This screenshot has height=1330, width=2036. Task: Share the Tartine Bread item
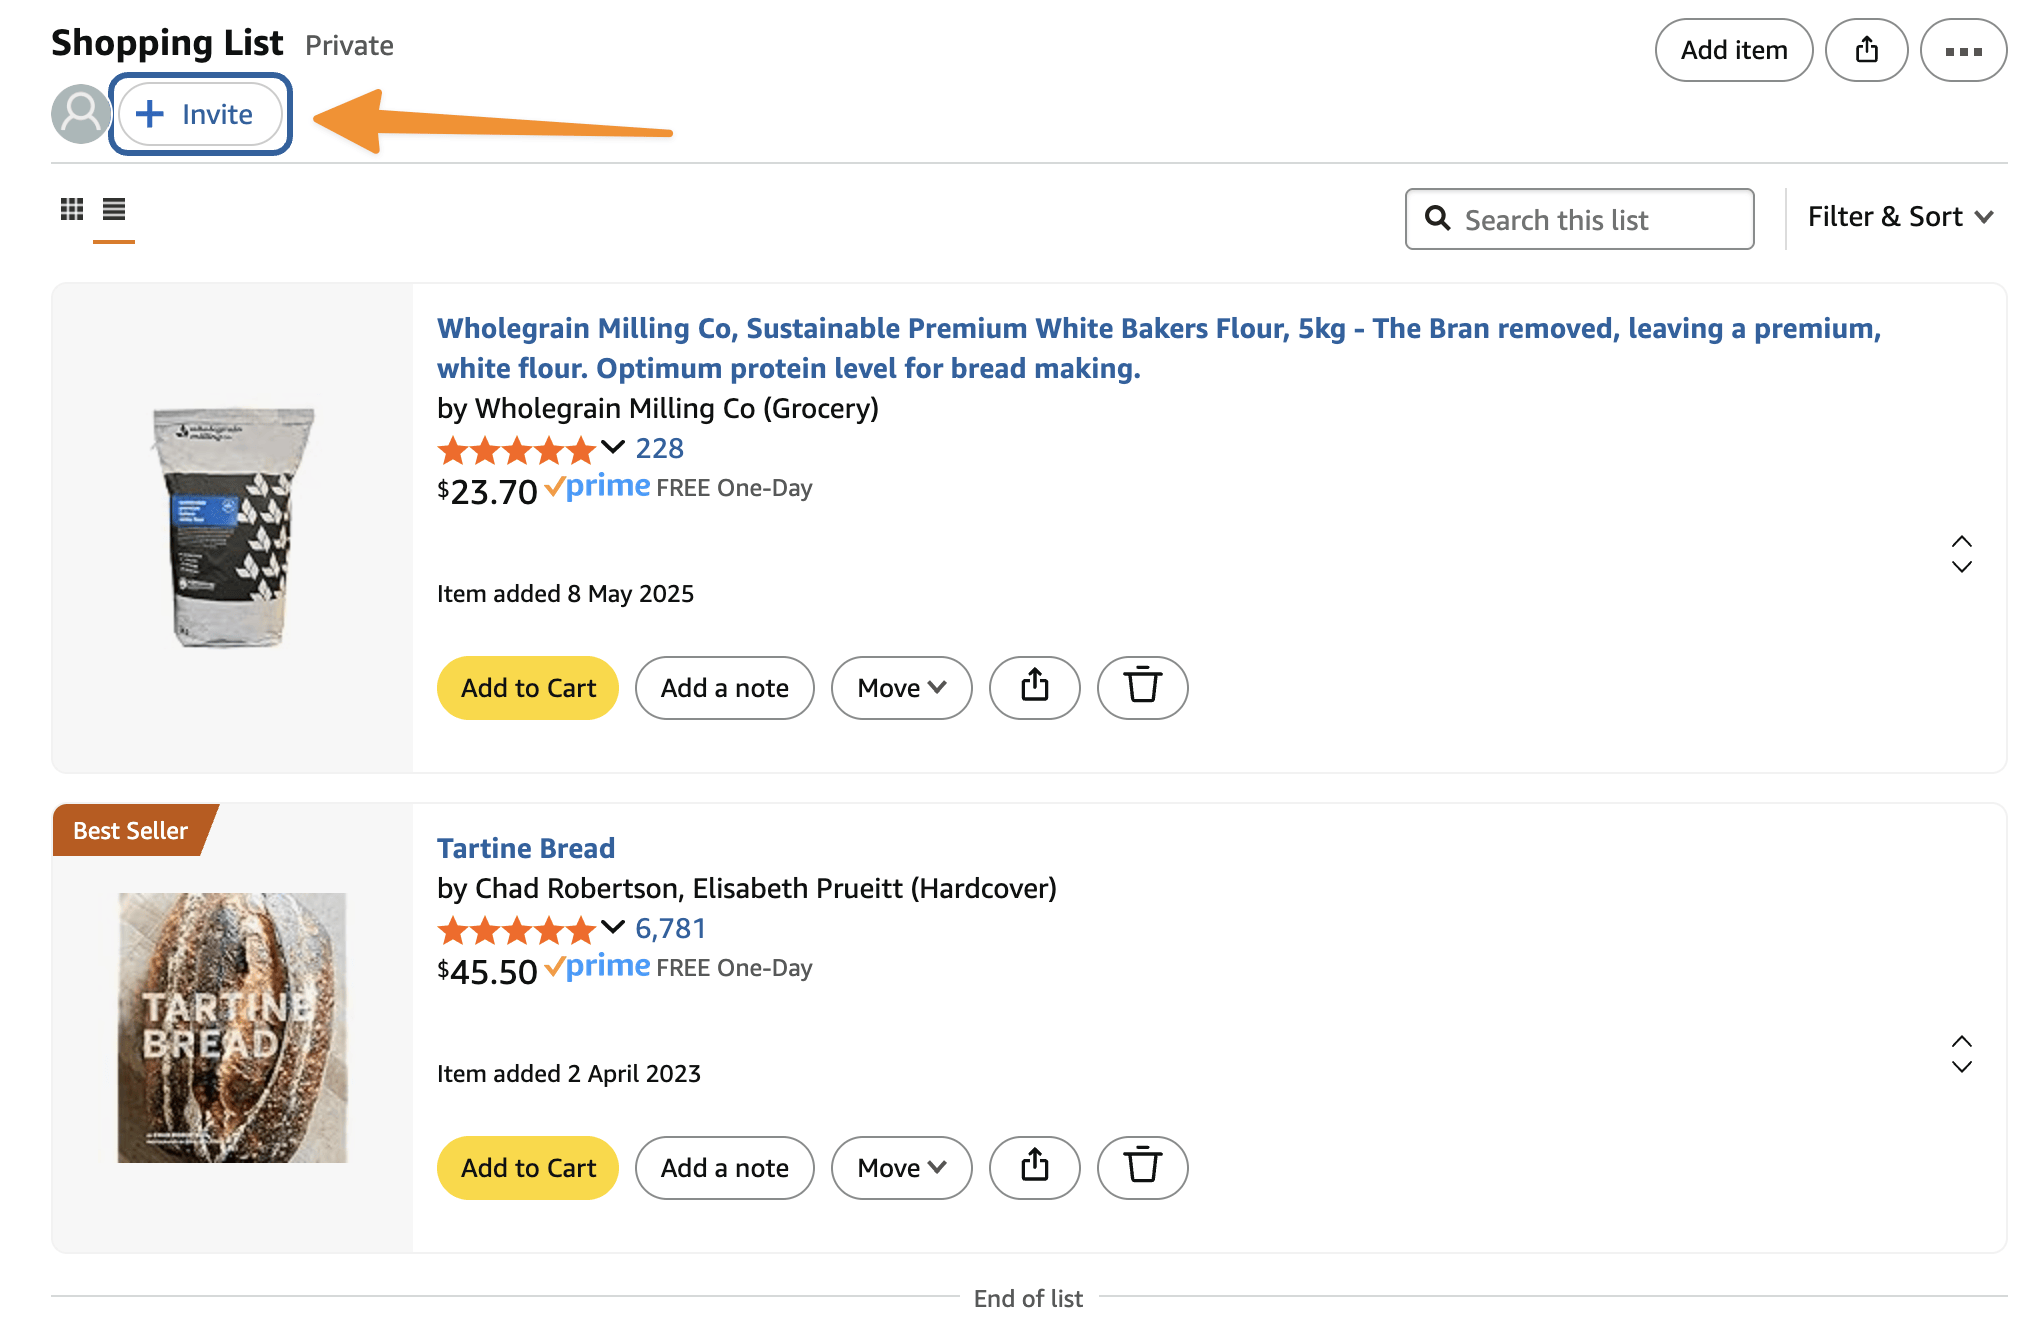(x=1034, y=1167)
